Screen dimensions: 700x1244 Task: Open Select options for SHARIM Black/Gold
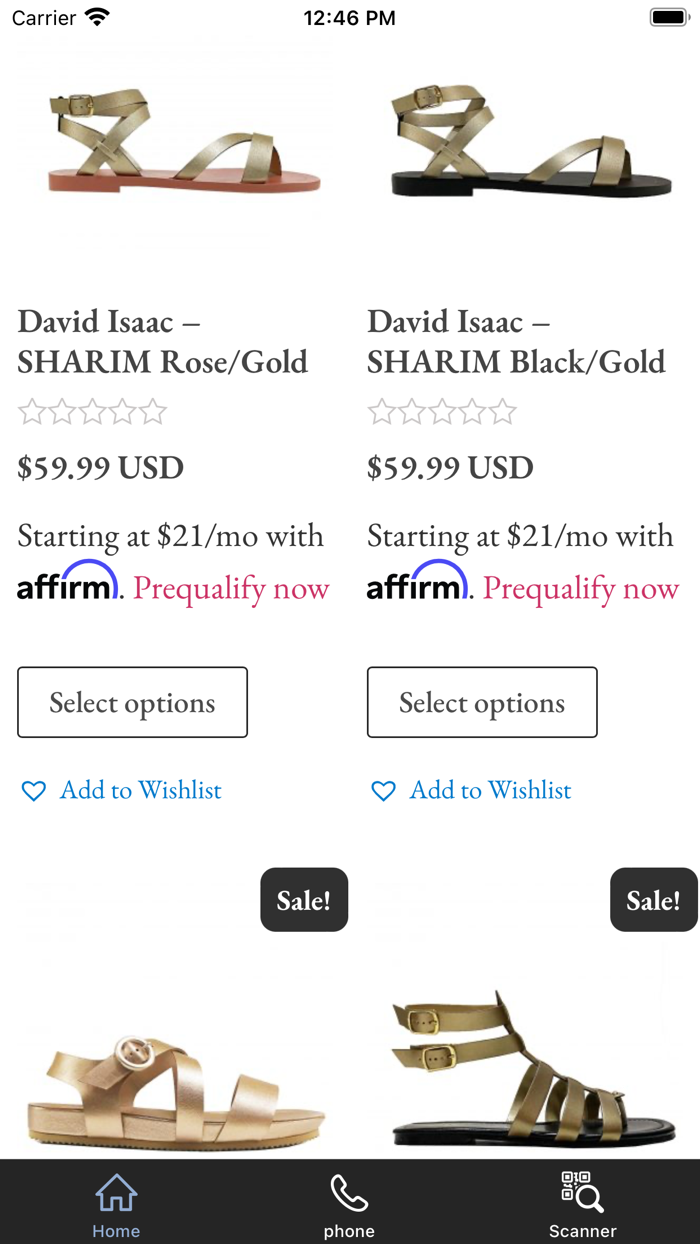click(482, 701)
